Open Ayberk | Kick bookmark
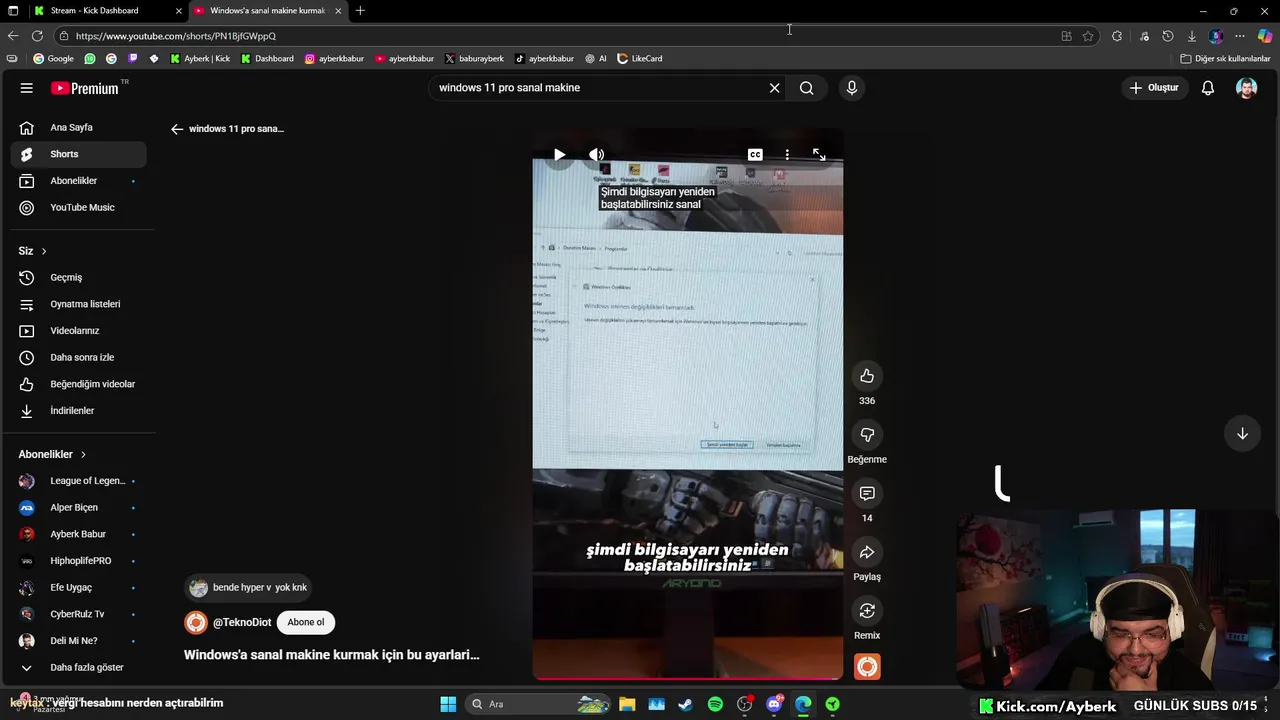 pyautogui.click(x=200, y=59)
